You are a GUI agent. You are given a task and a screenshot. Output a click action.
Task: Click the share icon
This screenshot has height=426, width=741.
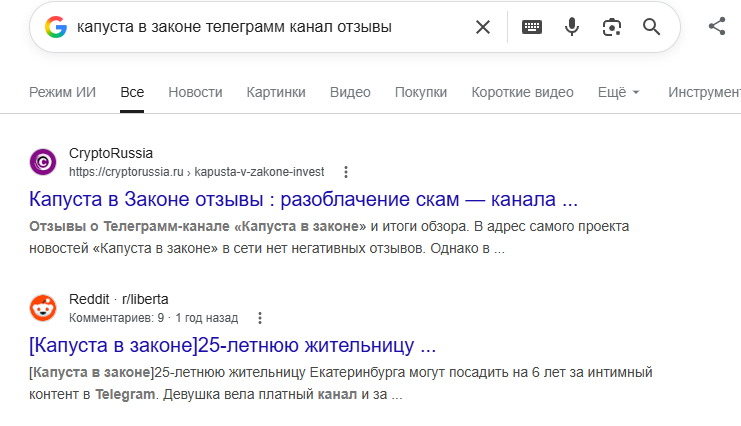coord(717,26)
